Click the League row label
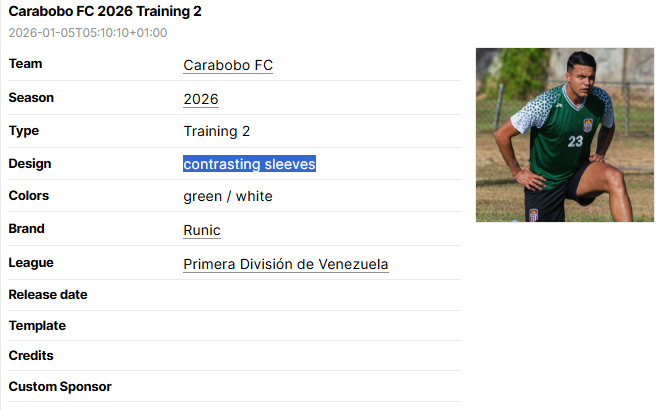 31,262
